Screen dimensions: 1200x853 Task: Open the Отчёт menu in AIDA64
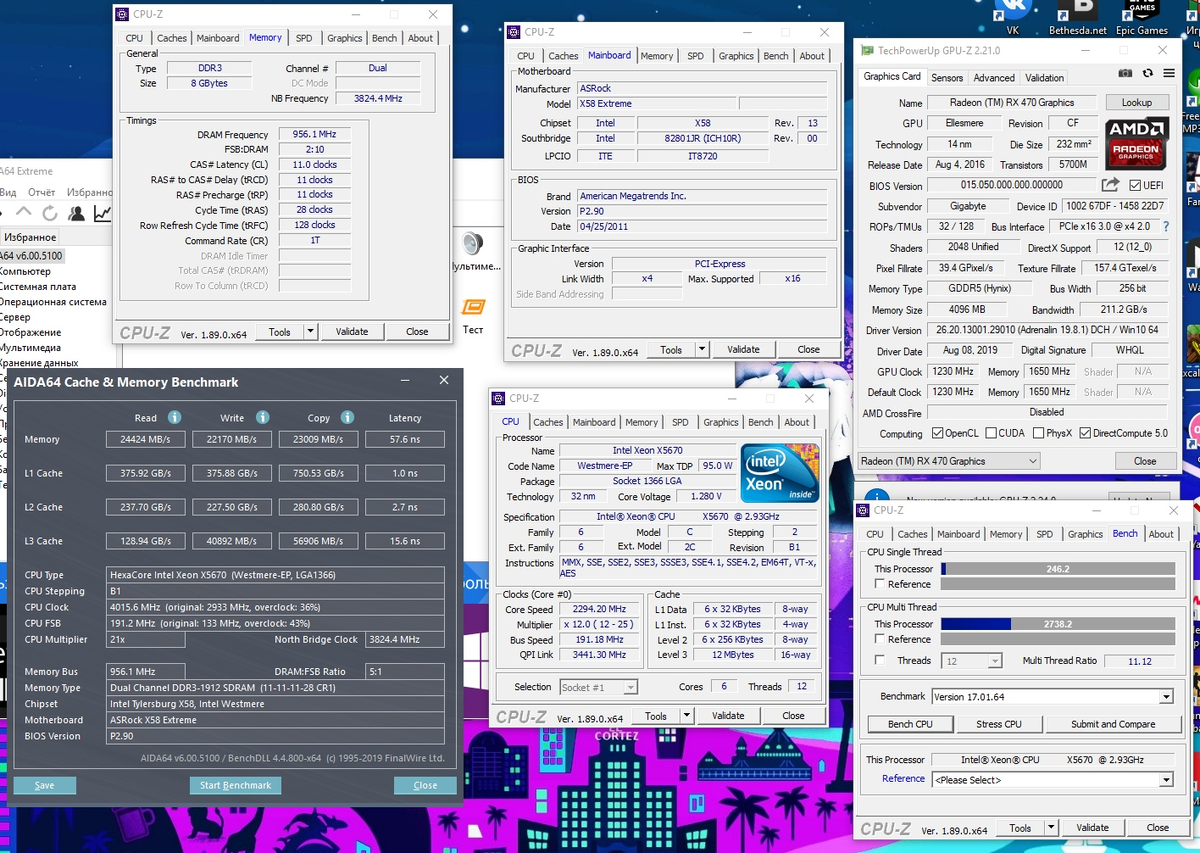pyautogui.click(x=42, y=192)
